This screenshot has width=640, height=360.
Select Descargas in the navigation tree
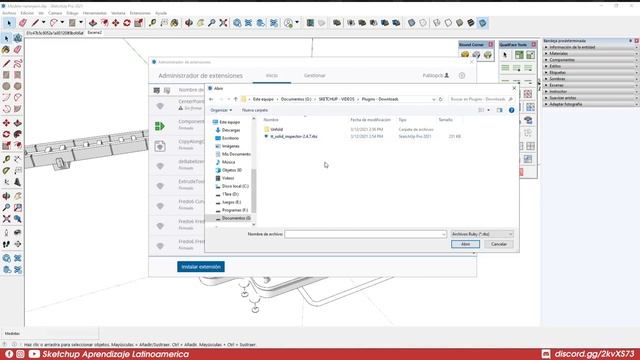(x=231, y=130)
